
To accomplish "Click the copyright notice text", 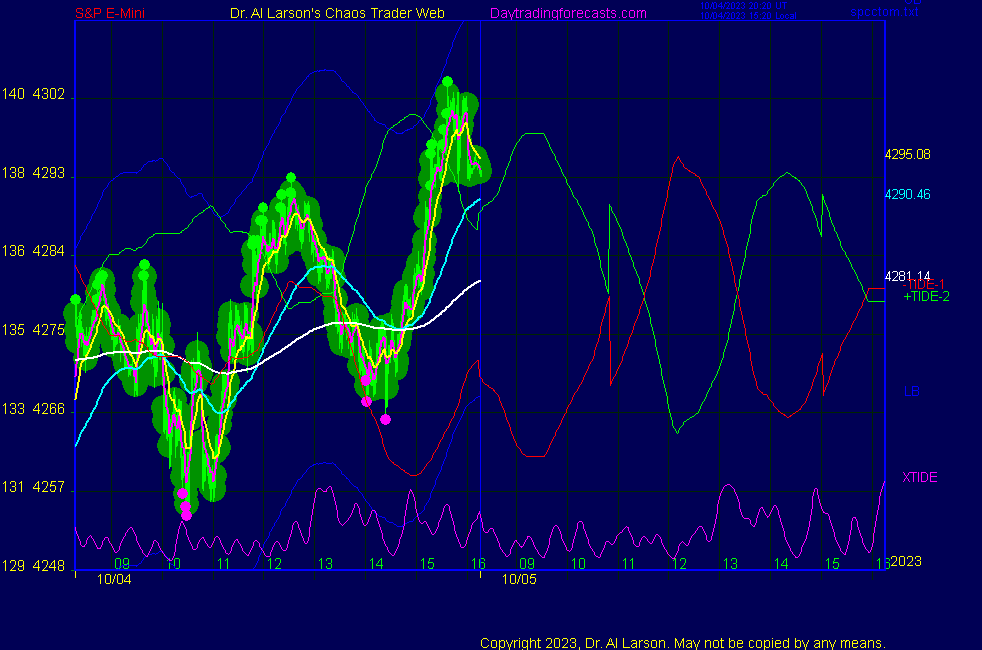I will 683,642.
